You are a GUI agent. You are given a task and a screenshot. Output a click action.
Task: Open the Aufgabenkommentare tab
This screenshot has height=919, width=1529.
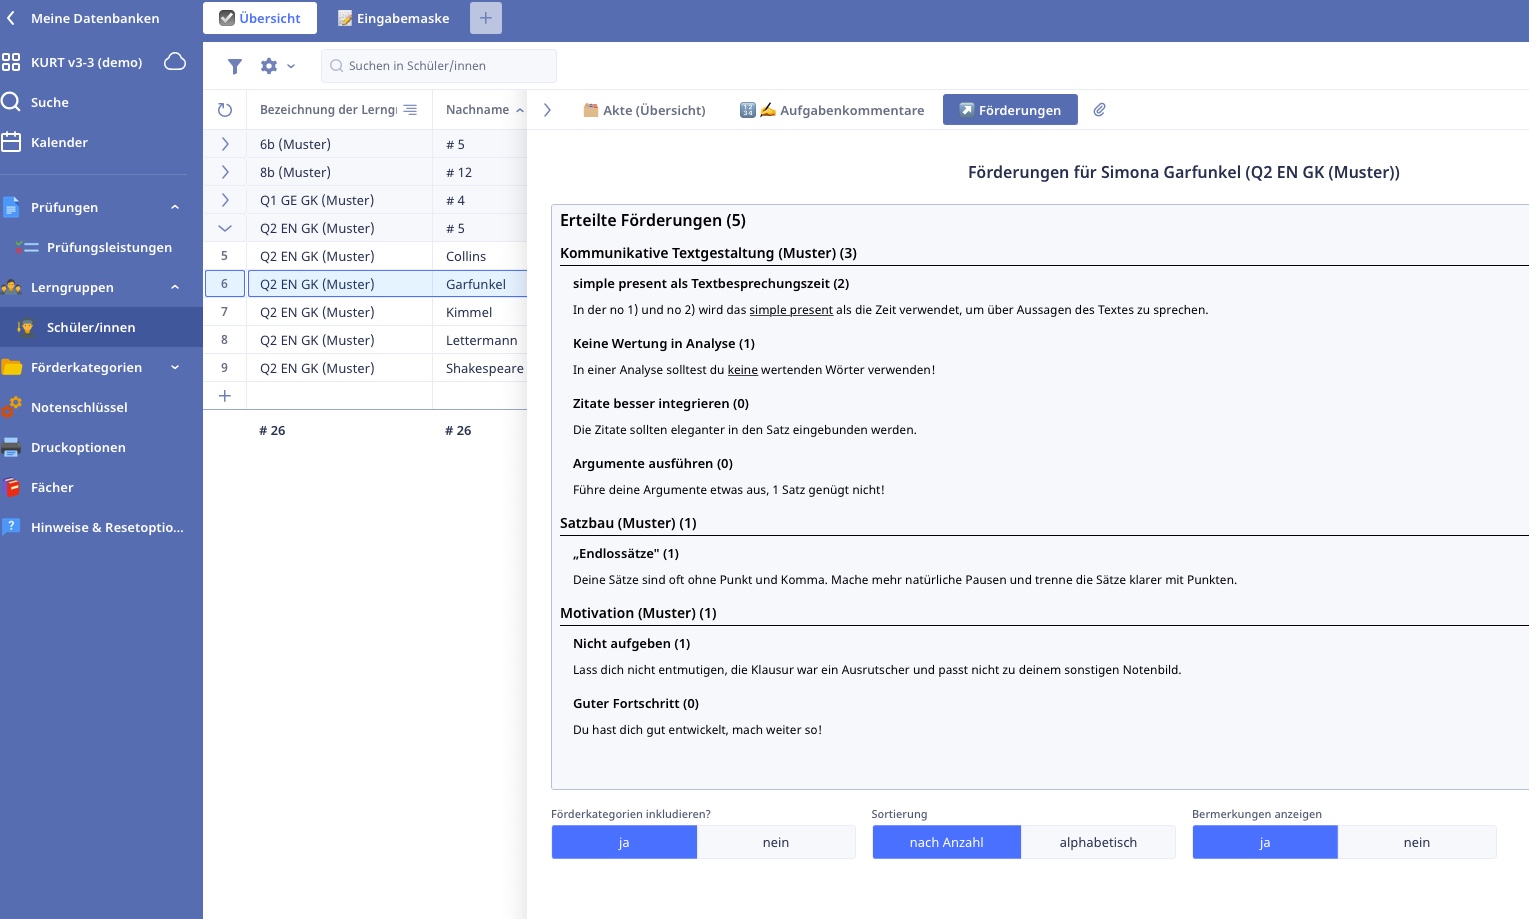[832, 110]
